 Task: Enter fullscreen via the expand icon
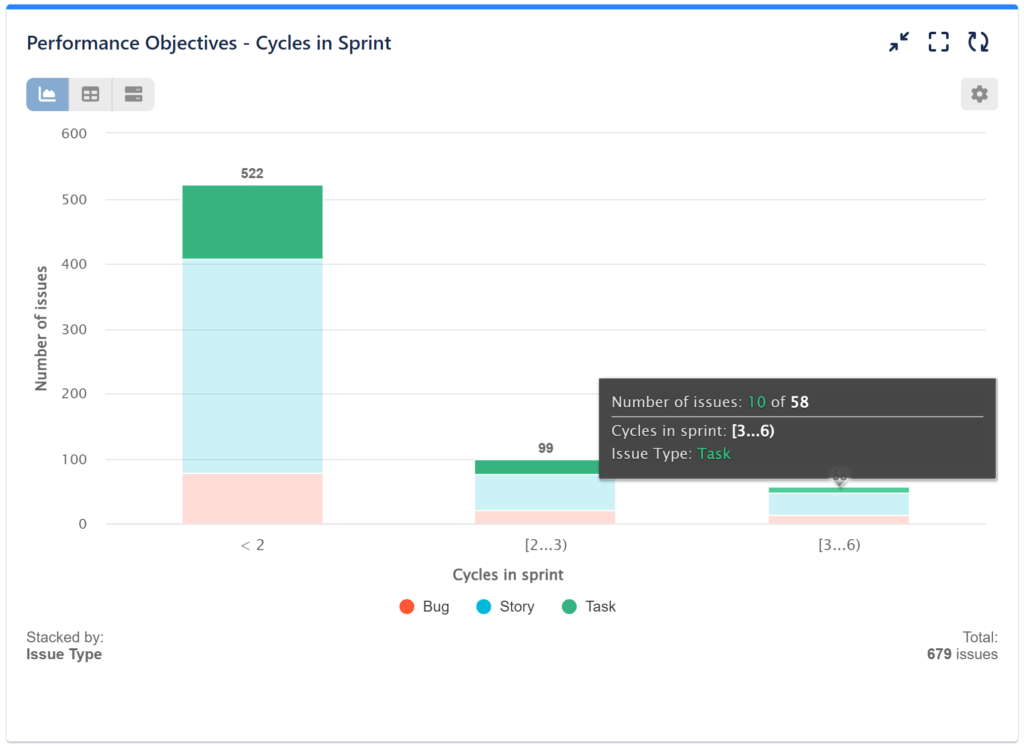click(938, 42)
